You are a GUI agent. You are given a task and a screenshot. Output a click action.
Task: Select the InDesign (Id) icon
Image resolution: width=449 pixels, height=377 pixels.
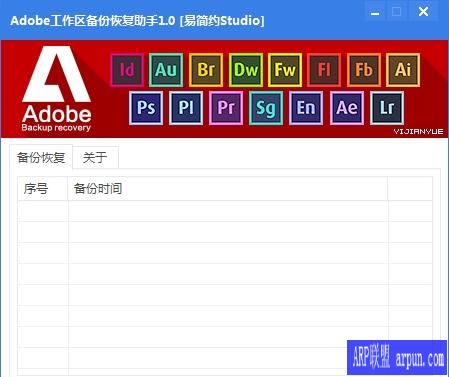click(127, 70)
